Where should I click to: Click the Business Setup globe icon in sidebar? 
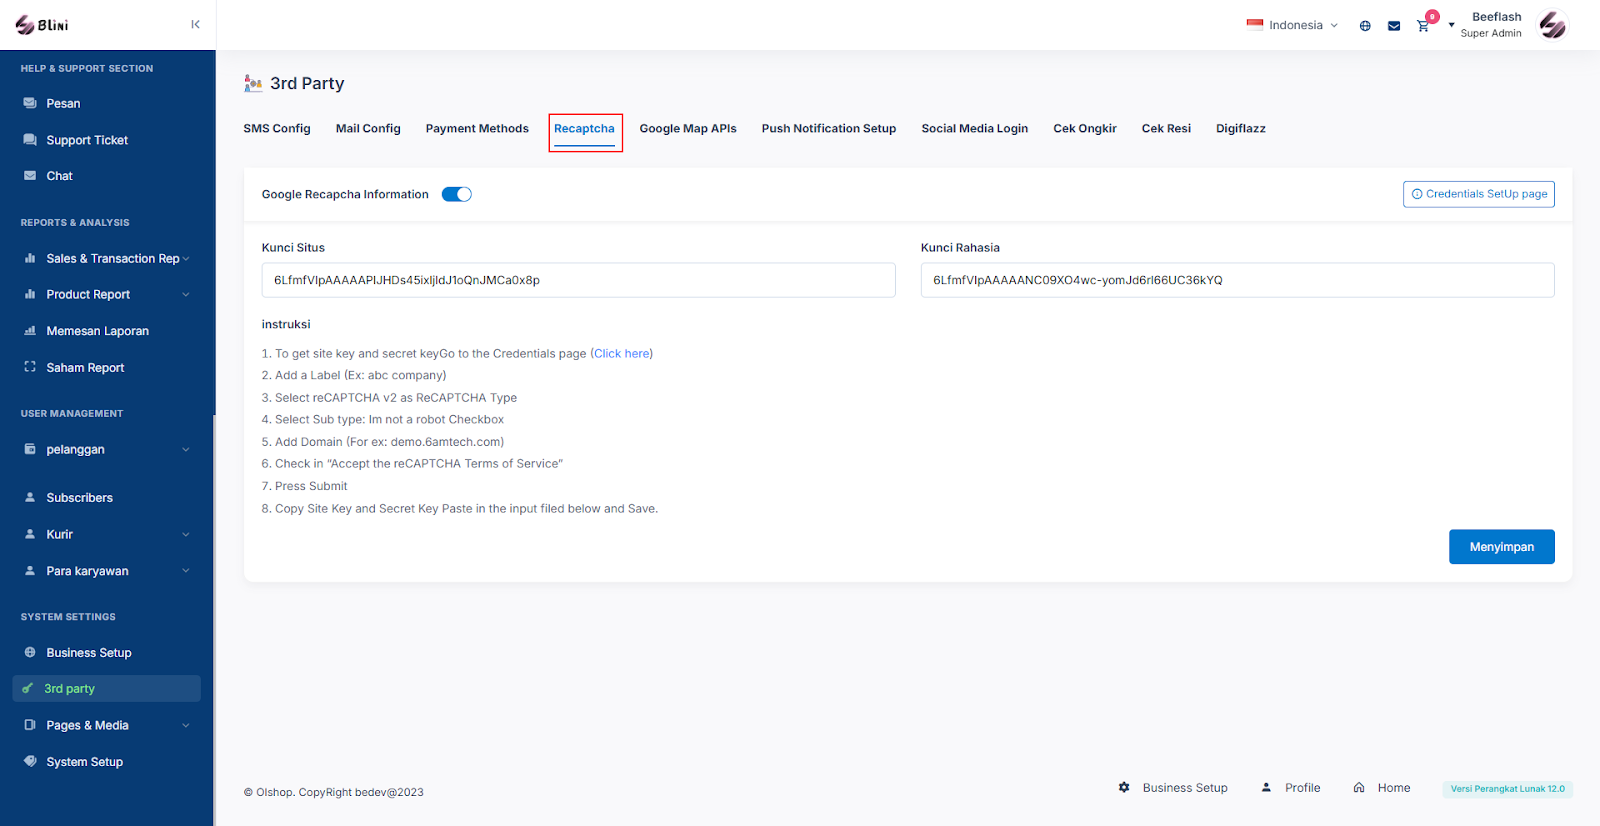click(30, 652)
